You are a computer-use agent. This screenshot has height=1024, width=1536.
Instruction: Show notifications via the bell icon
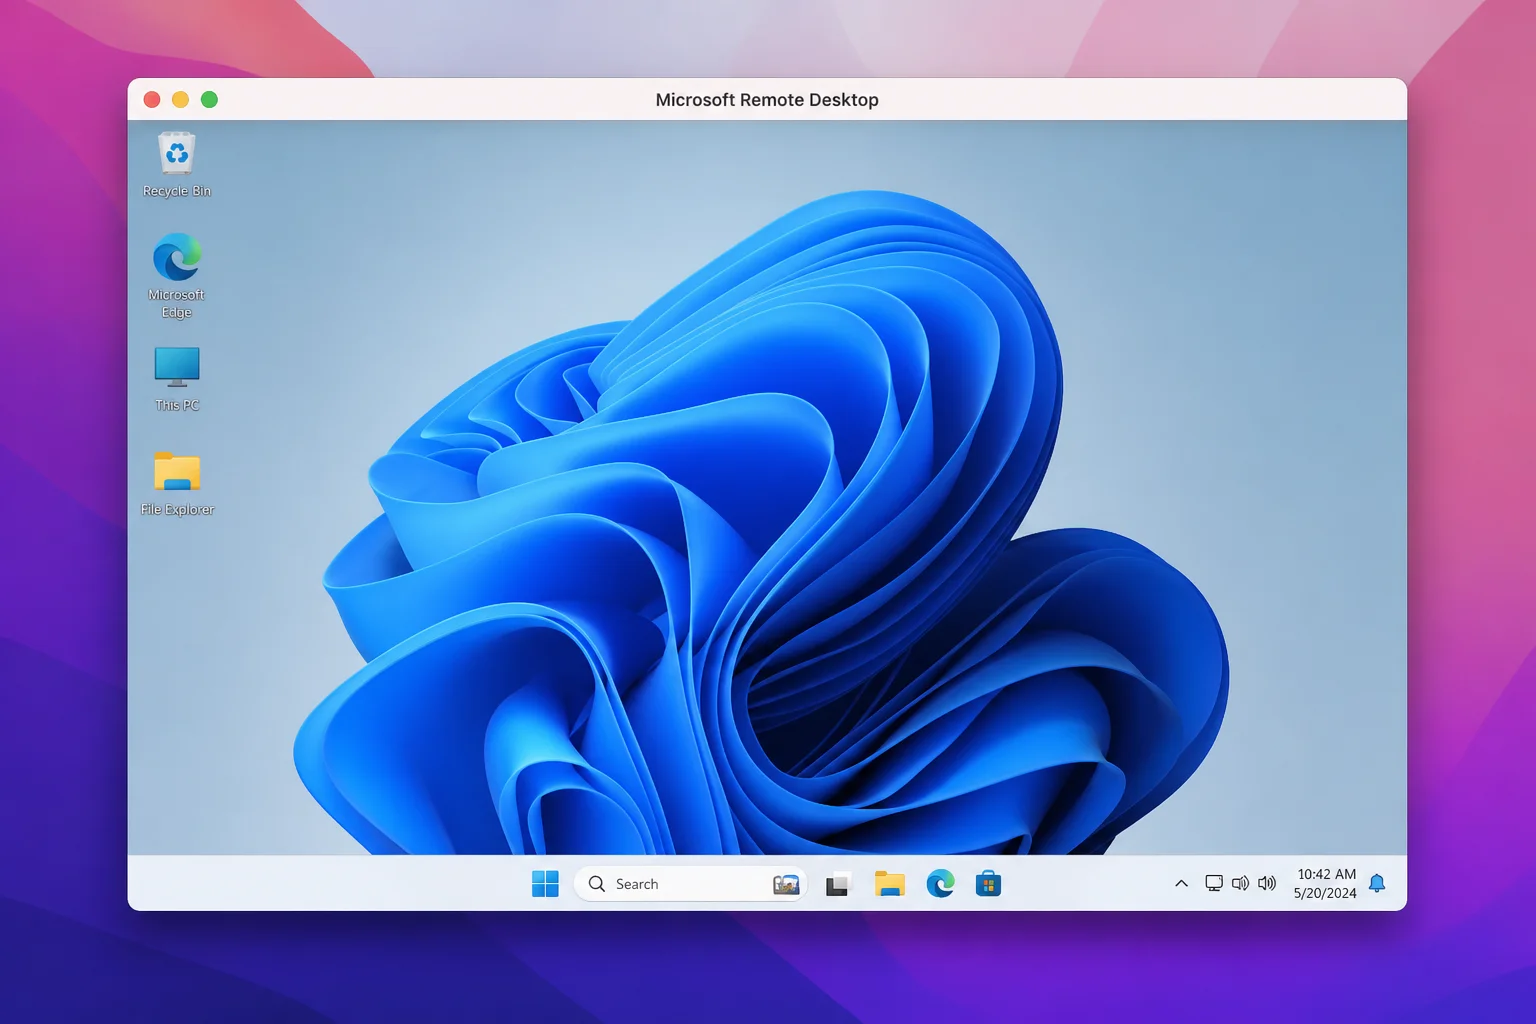pyautogui.click(x=1377, y=883)
